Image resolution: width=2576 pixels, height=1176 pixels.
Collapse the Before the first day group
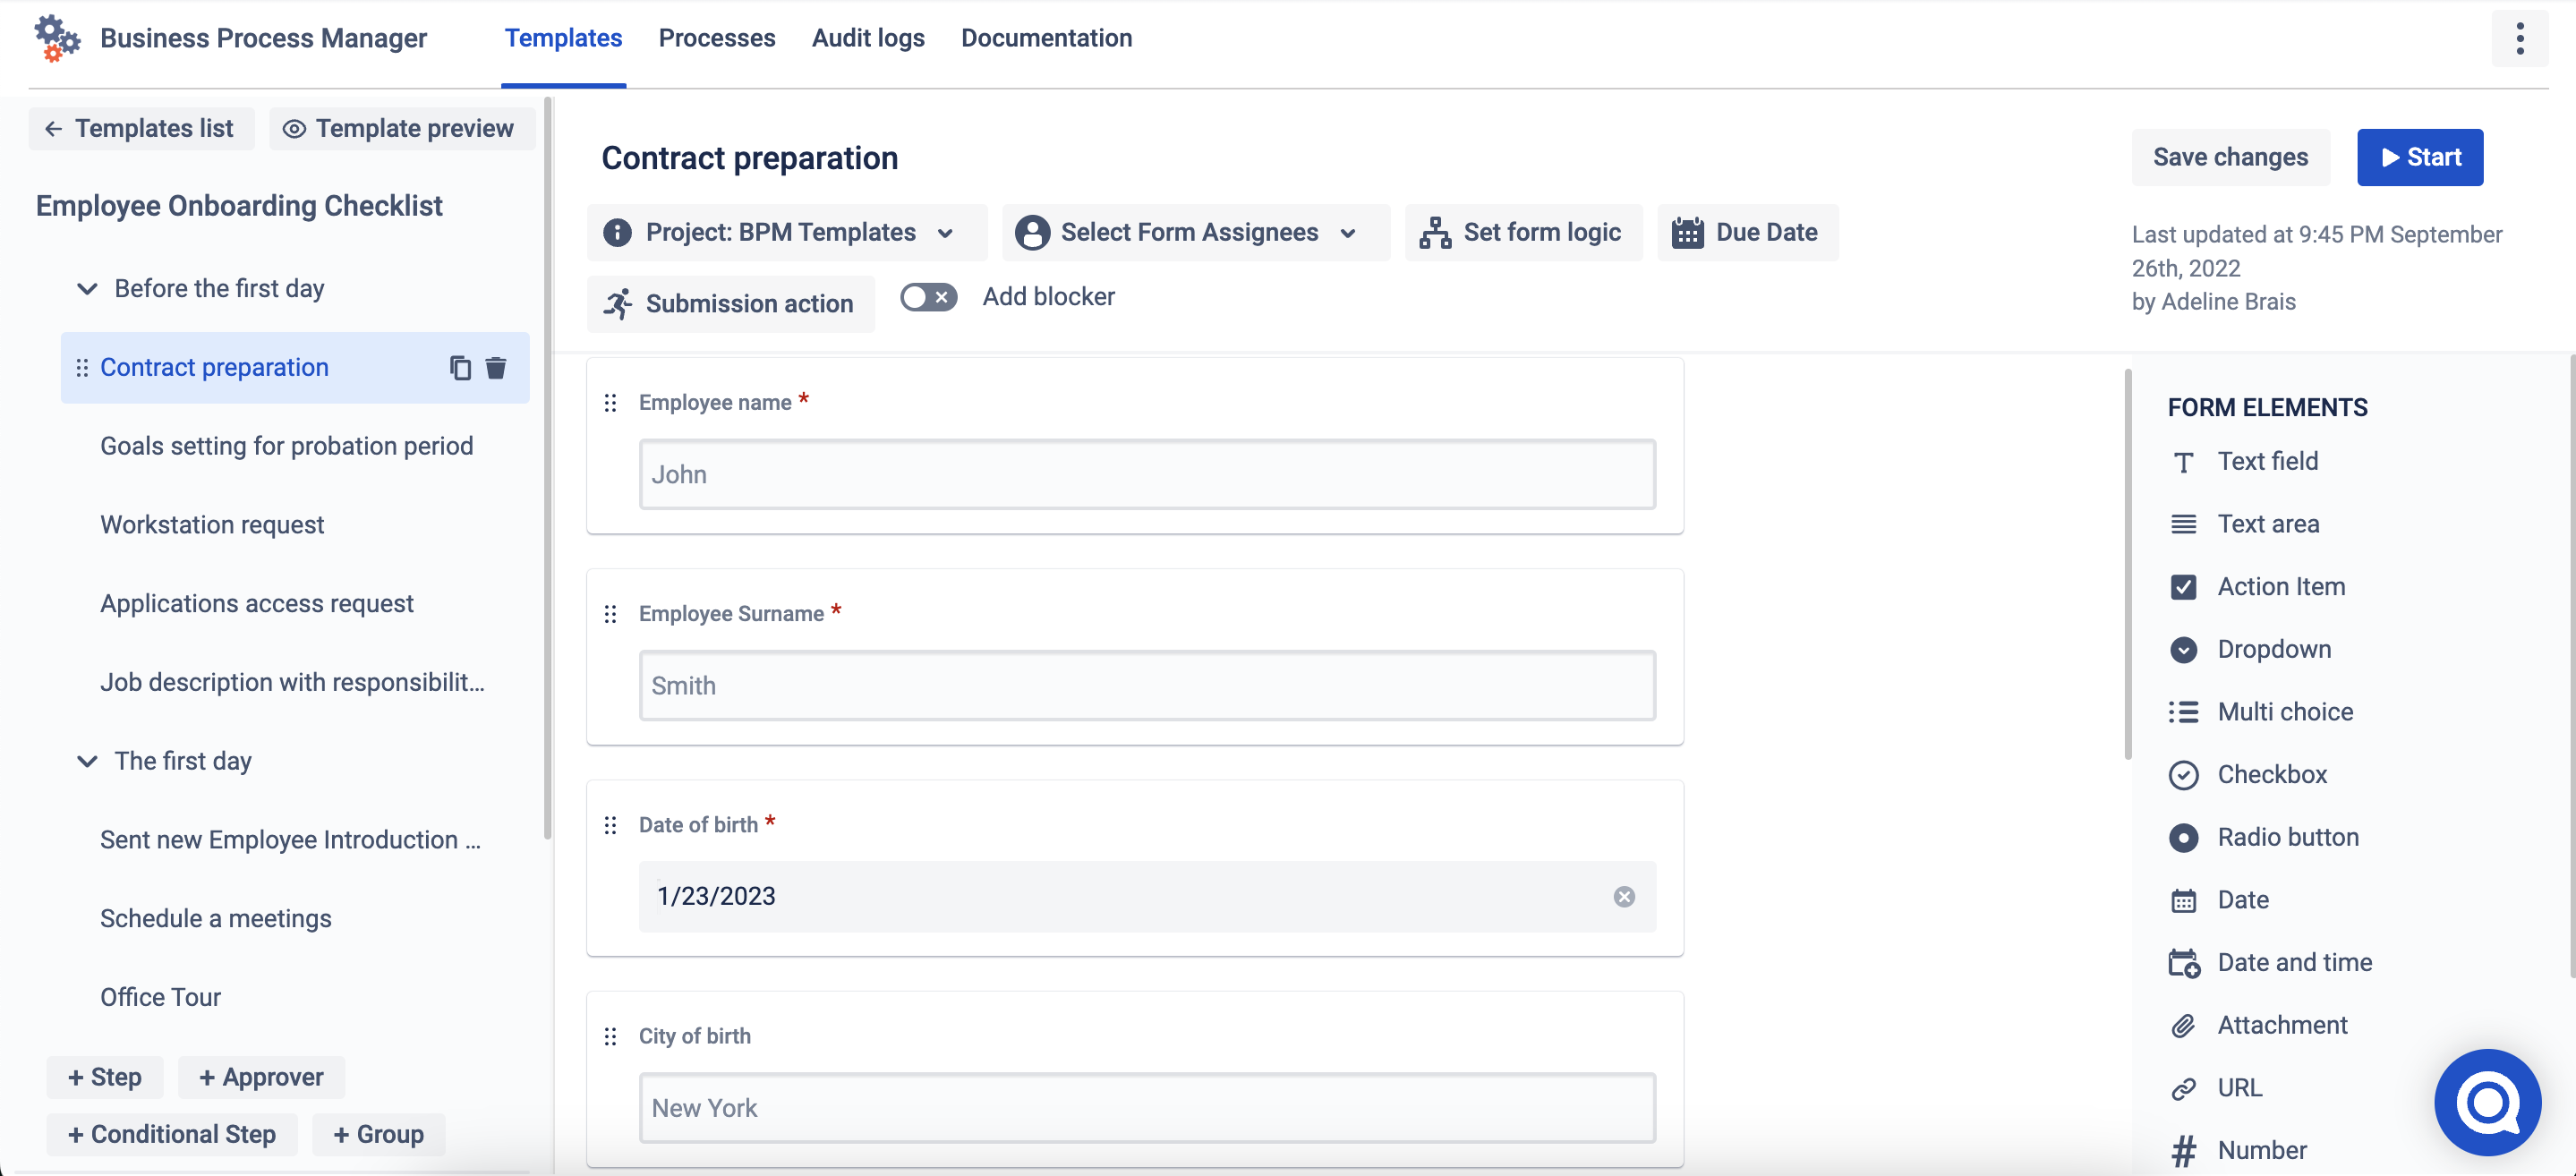pyautogui.click(x=88, y=289)
